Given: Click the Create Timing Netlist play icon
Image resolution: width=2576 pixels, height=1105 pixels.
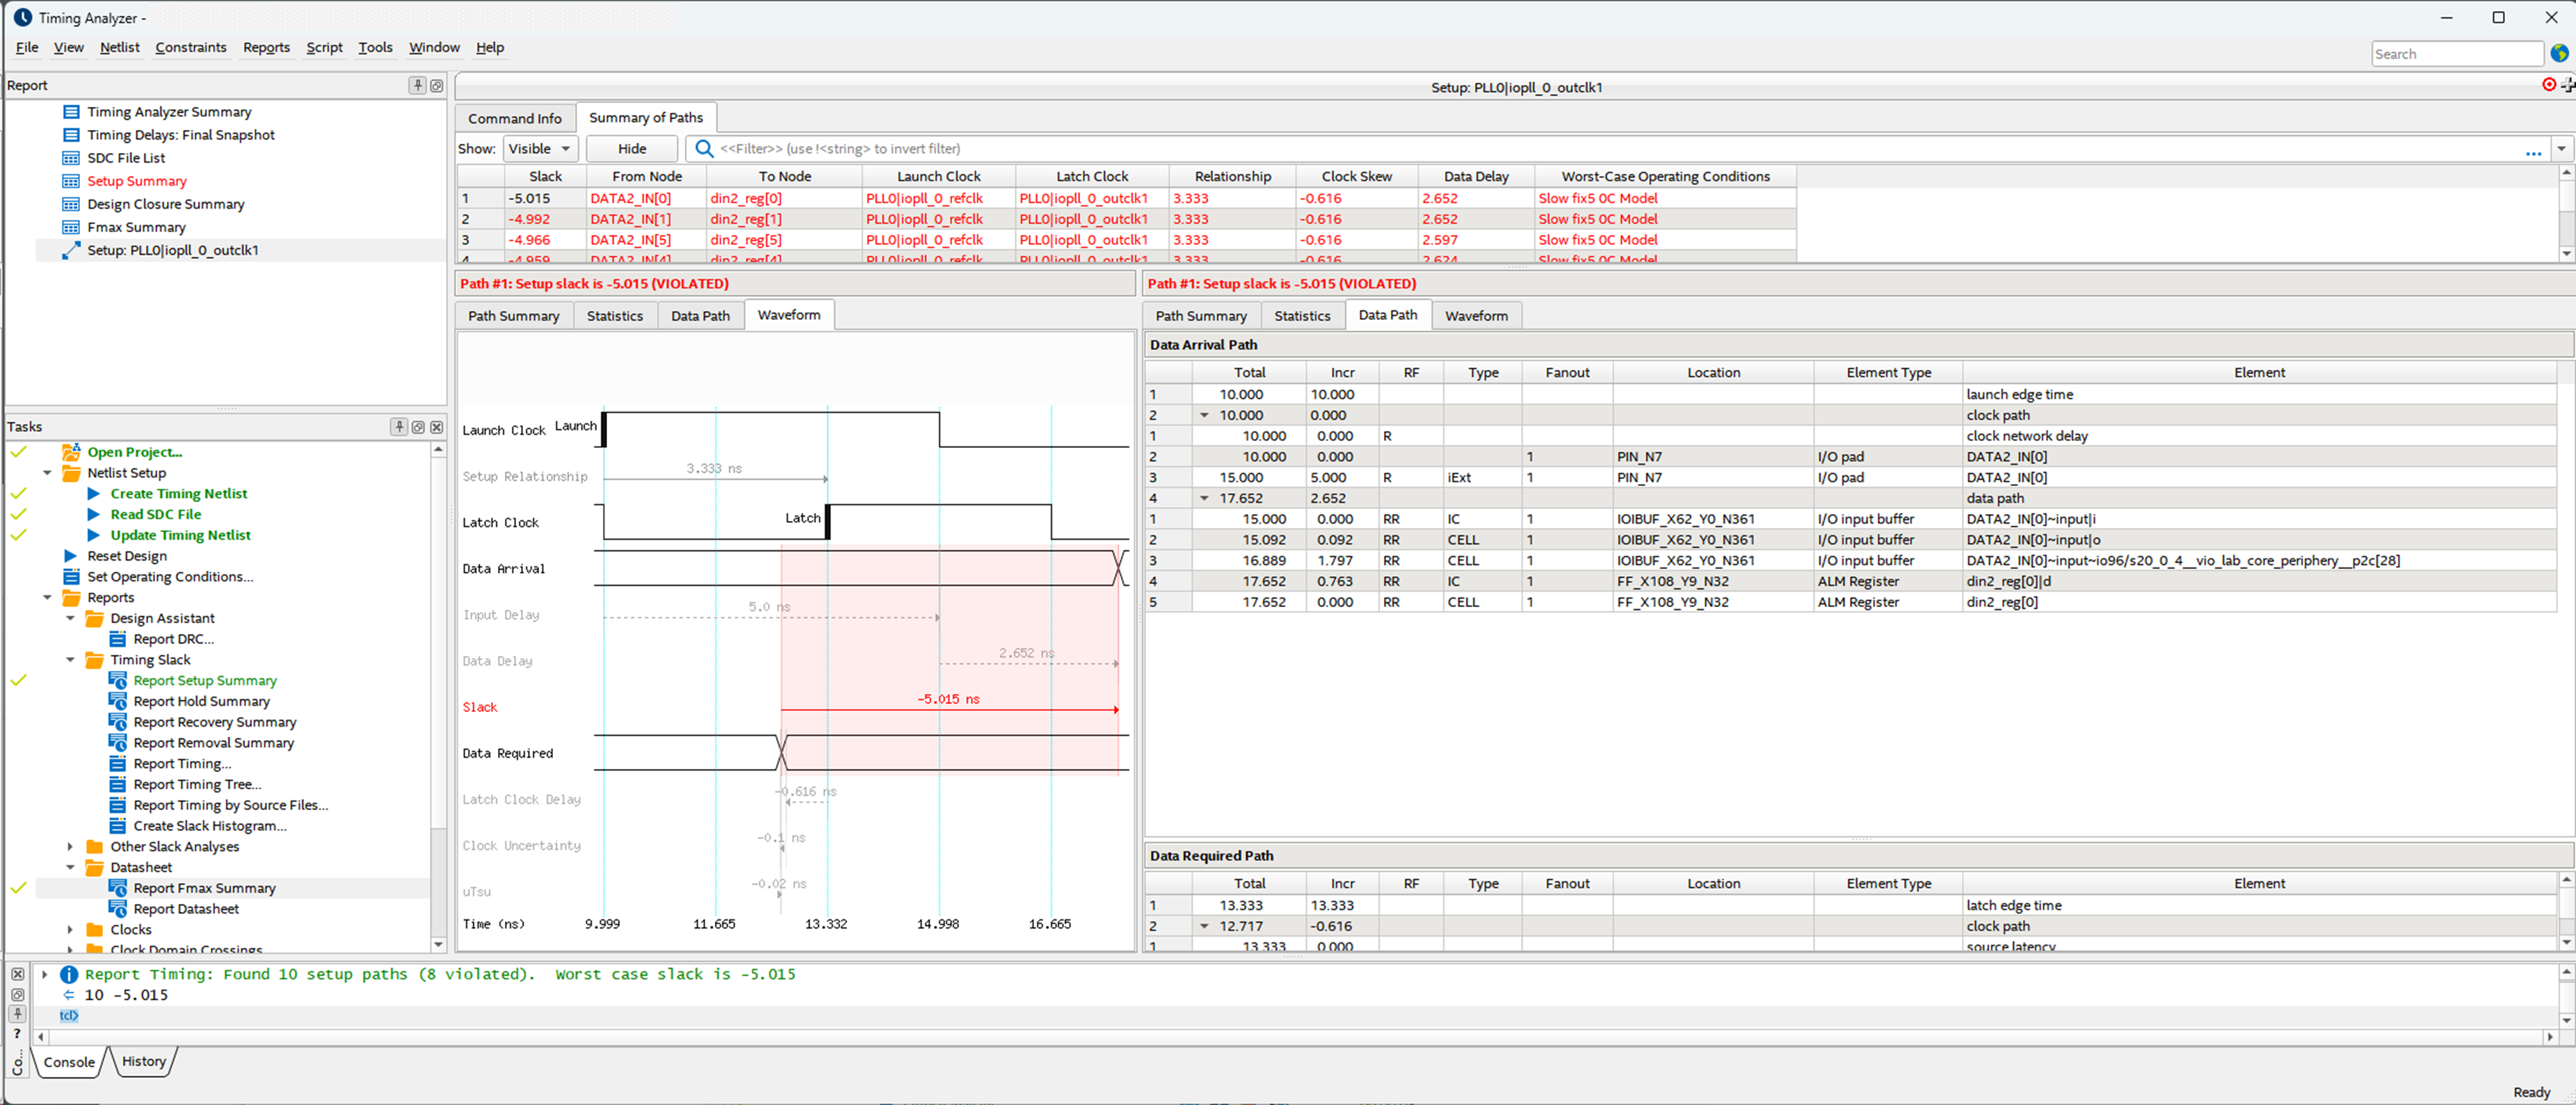Looking at the screenshot, I should pyautogui.click(x=94, y=493).
